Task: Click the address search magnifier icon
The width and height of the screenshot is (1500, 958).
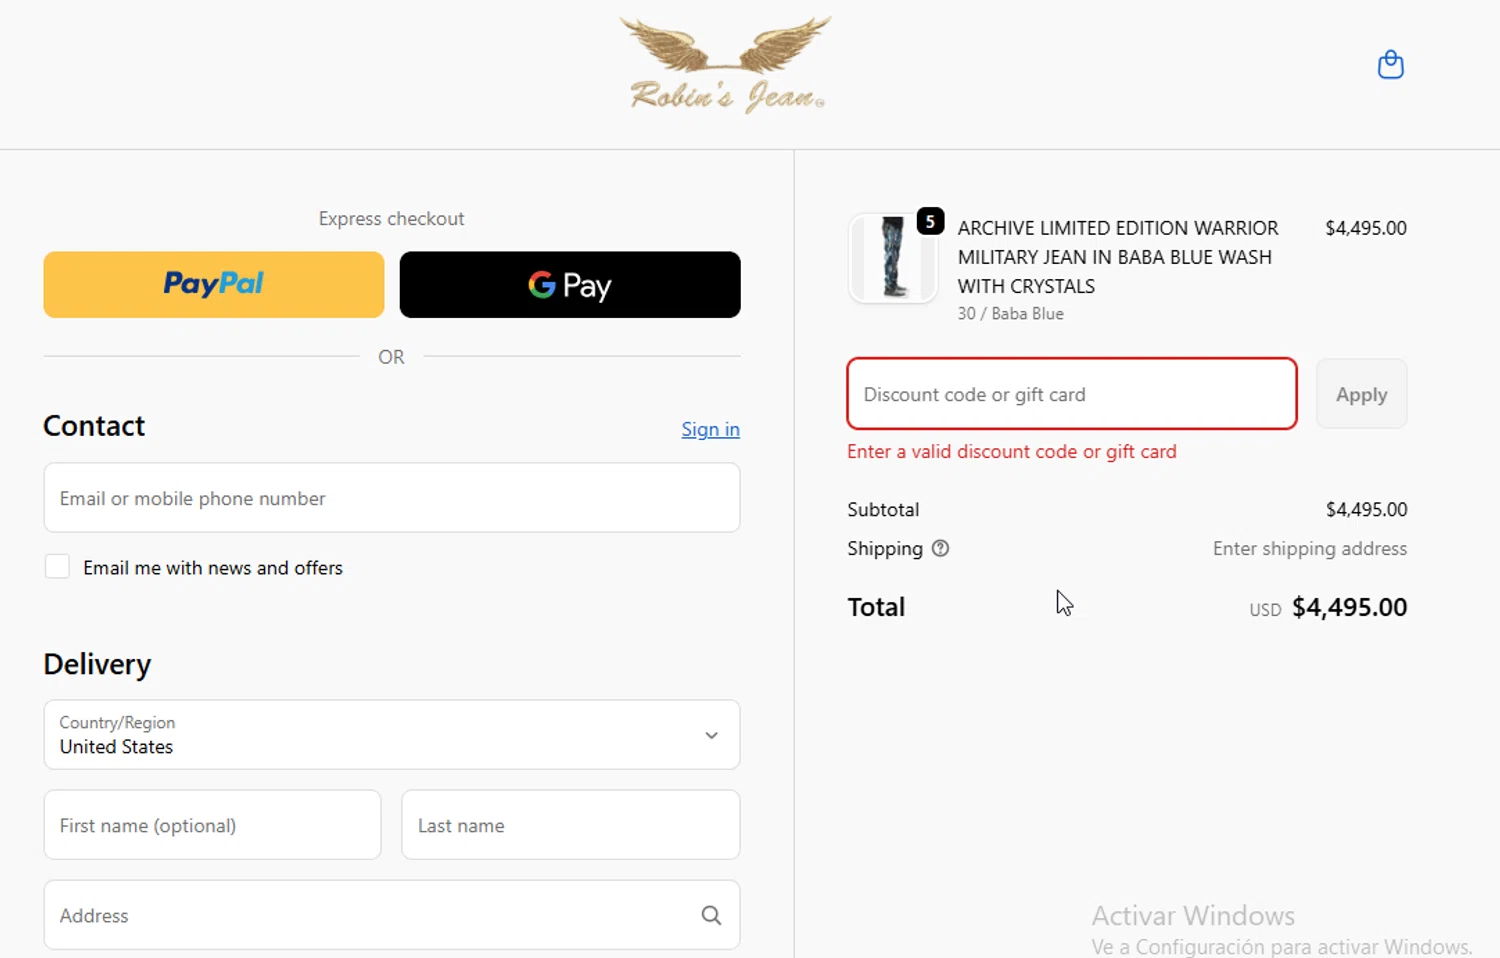Action: [711, 915]
